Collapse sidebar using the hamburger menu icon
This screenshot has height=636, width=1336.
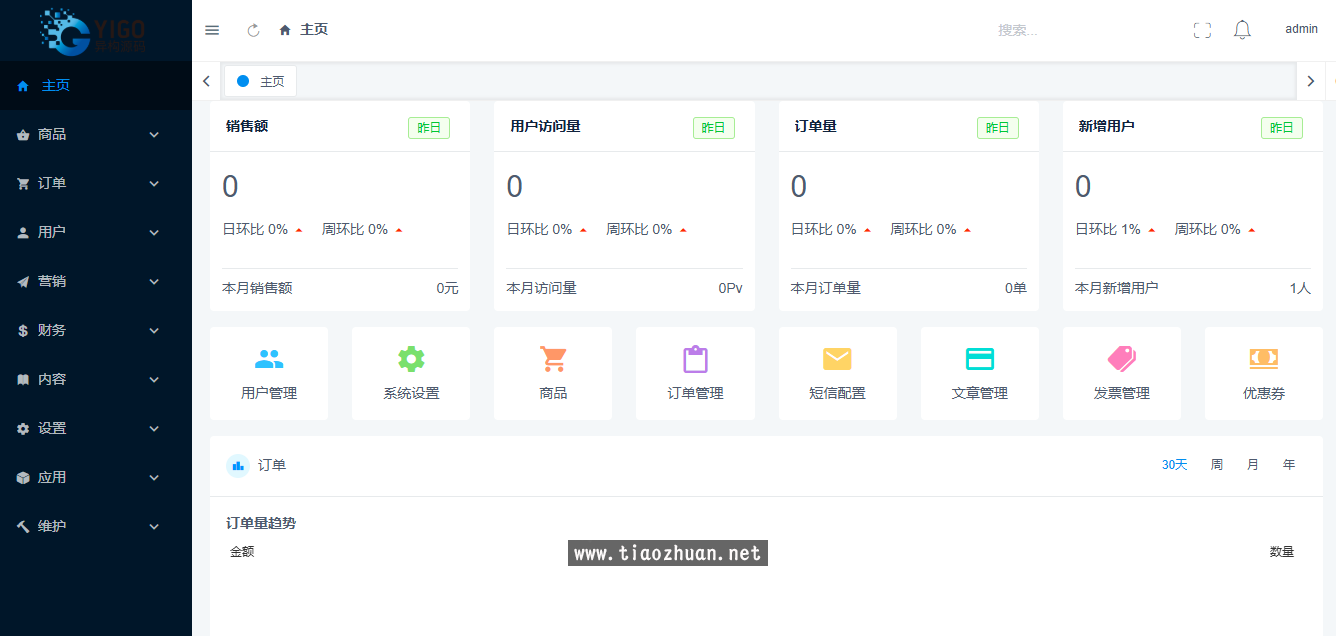[212, 30]
